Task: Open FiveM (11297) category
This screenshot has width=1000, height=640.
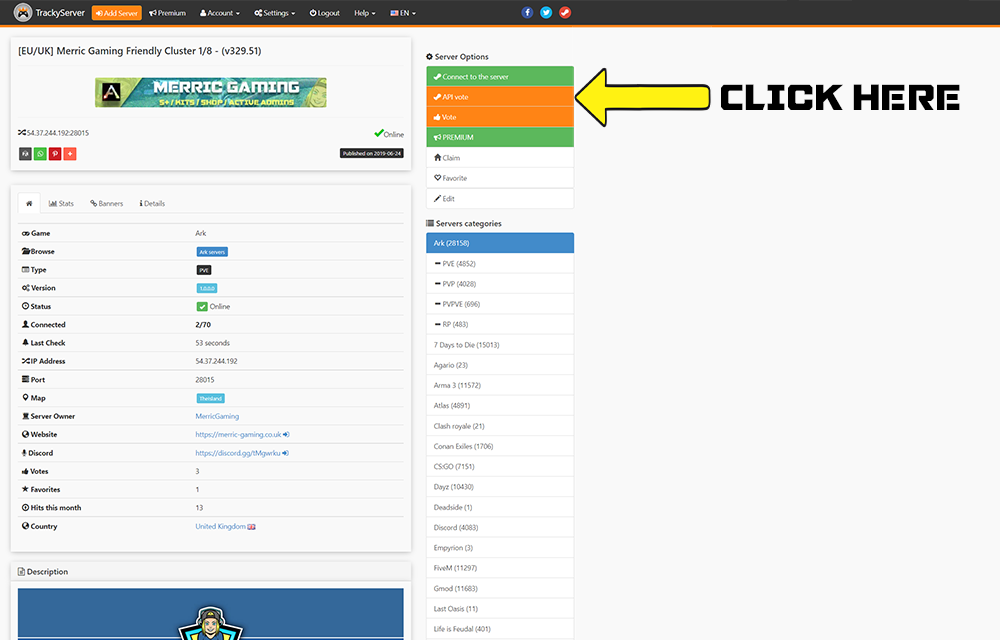Action: tap(500, 568)
